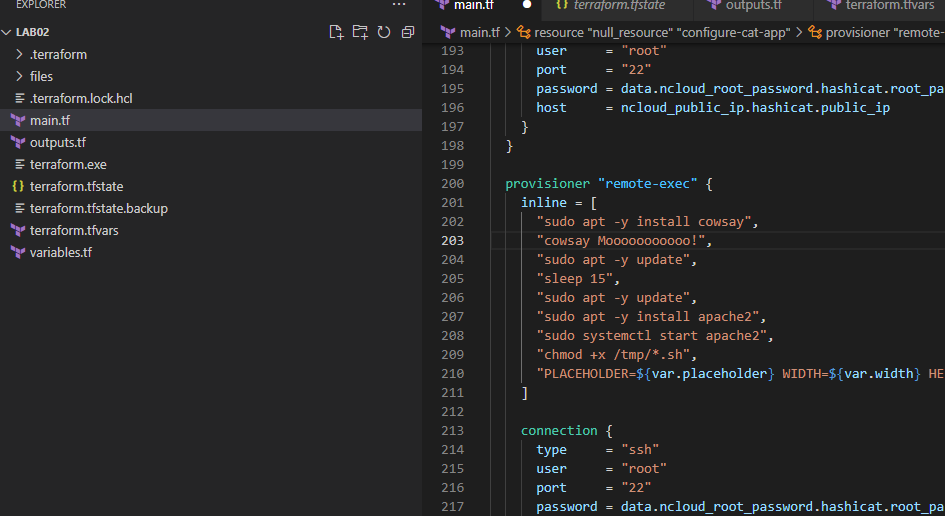Open the terraform.tfvars editor tab
This screenshot has height=516, width=945.
coord(881,5)
